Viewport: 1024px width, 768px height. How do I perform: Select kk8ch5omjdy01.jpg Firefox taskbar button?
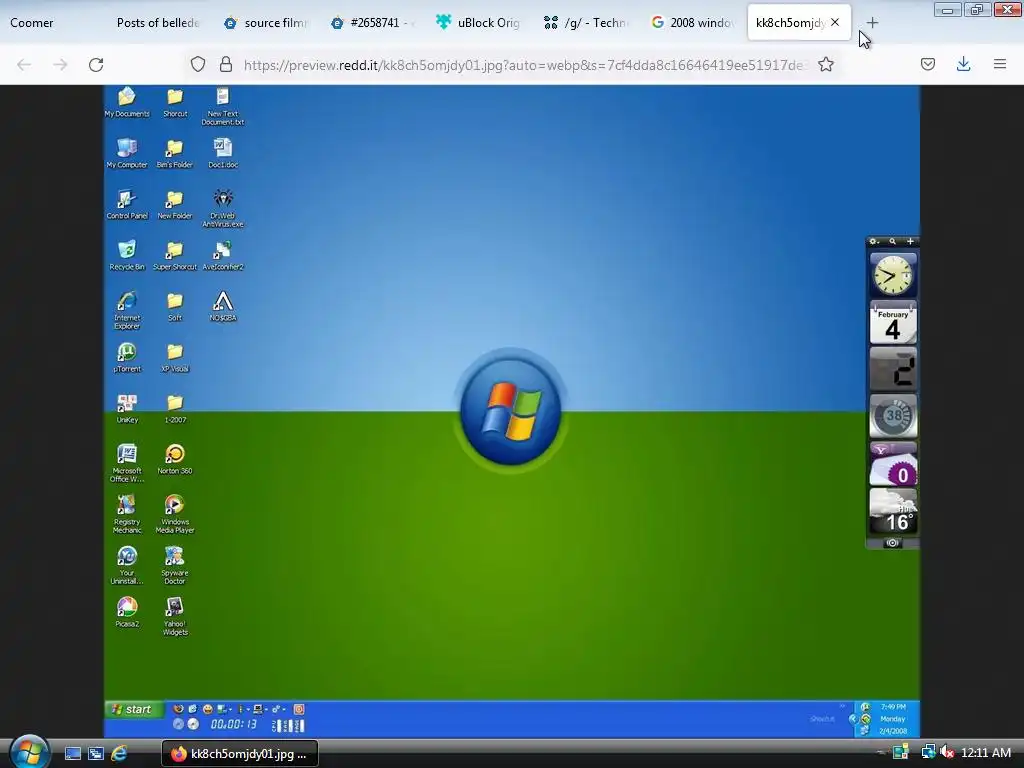coord(240,754)
